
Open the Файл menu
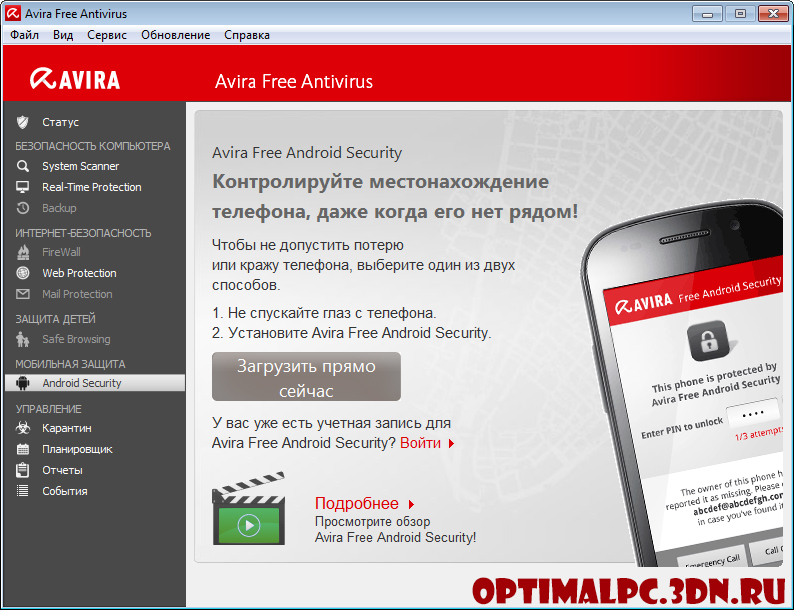[24, 35]
